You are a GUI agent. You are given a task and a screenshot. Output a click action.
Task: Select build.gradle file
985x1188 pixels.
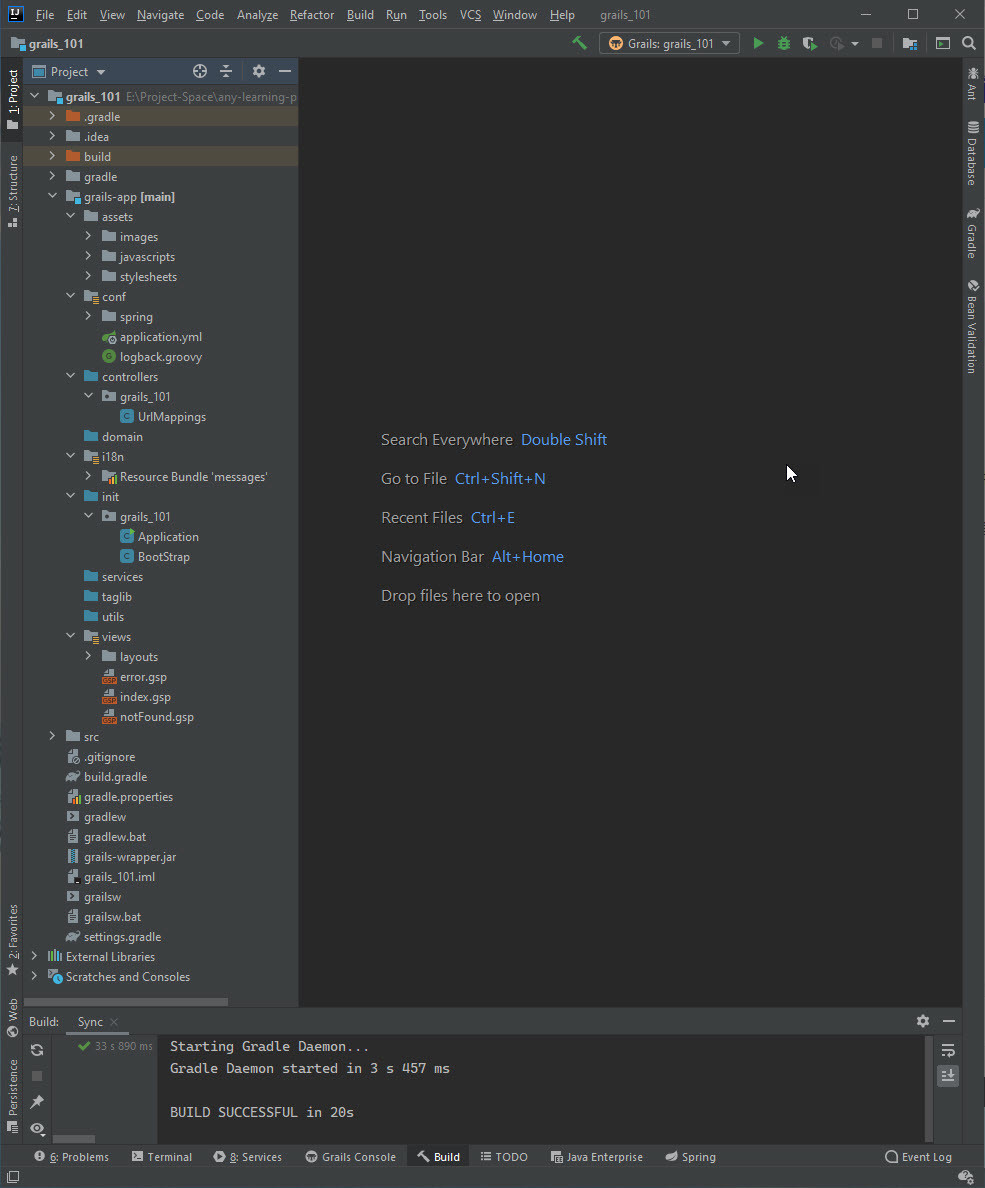(115, 777)
